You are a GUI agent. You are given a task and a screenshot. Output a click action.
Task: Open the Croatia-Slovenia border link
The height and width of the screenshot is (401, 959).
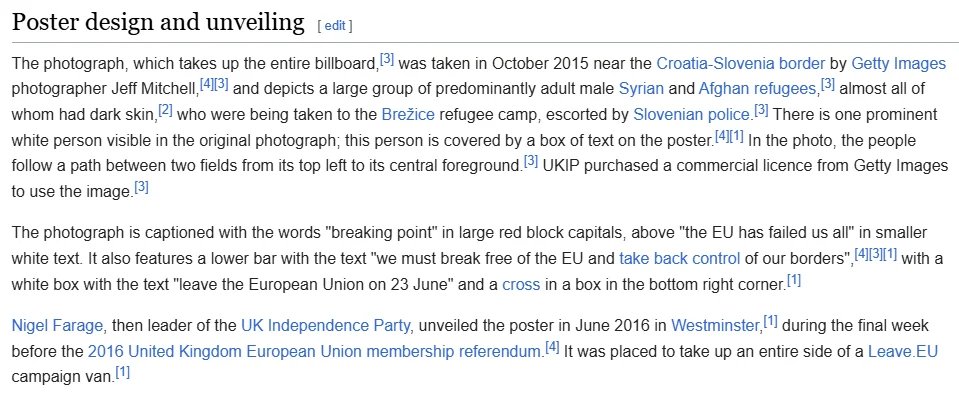point(741,64)
